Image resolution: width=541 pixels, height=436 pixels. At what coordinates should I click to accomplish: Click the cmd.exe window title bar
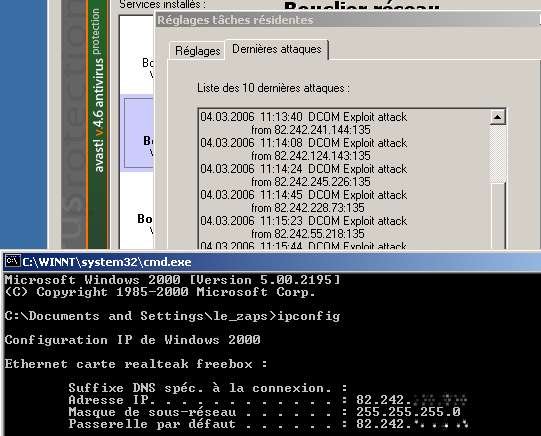point(272,262)
